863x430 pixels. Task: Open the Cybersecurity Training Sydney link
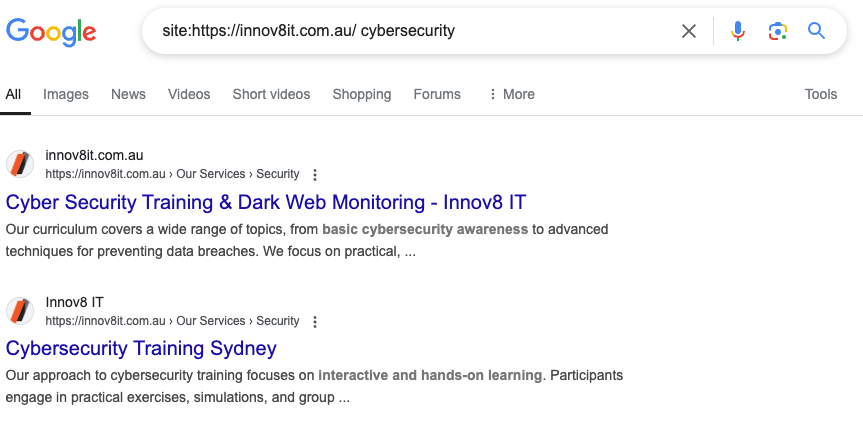141,349
